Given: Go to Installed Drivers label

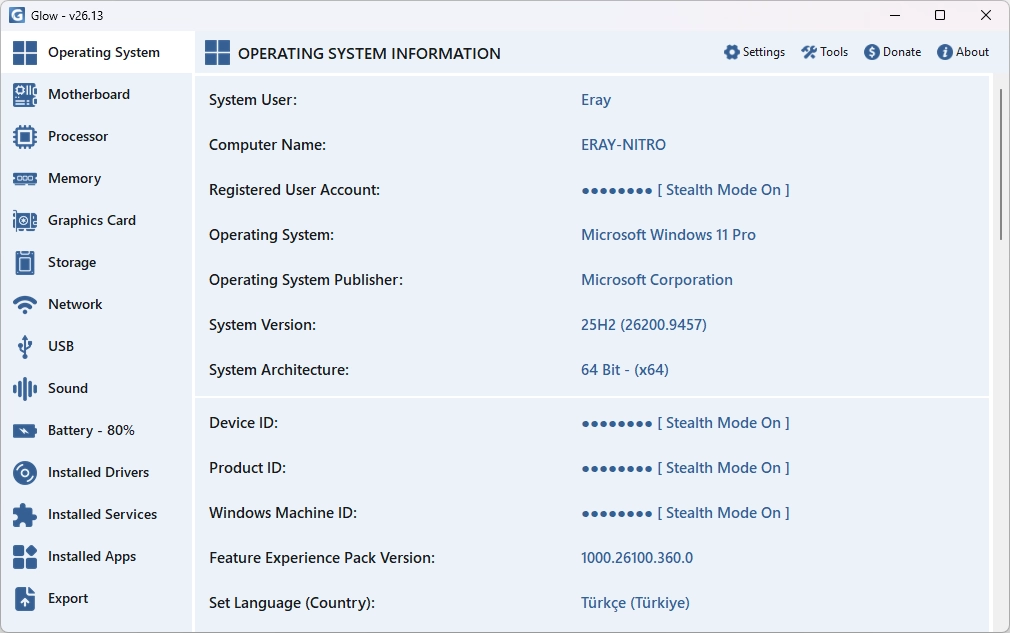Looking at the screenshot, I should [x=99, y=472].
